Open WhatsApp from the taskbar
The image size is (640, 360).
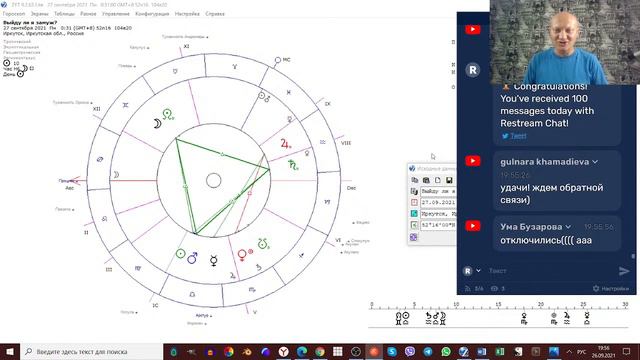[446, 351]
